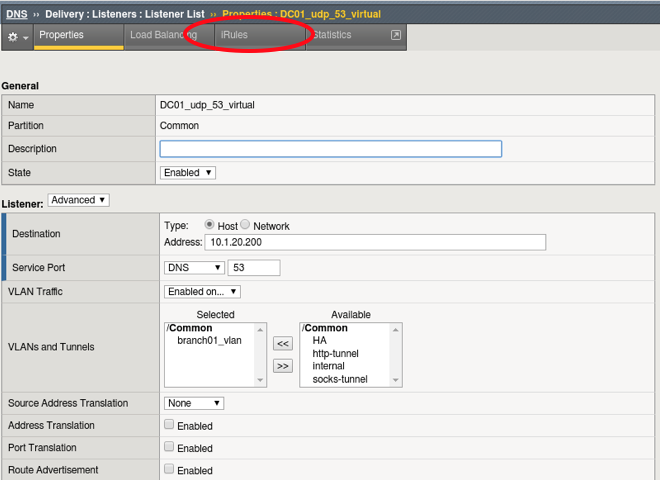Screen dimensions: 660x480
Task: Open the Service Port DNS dropdown
Action: (x=194, y=268)
